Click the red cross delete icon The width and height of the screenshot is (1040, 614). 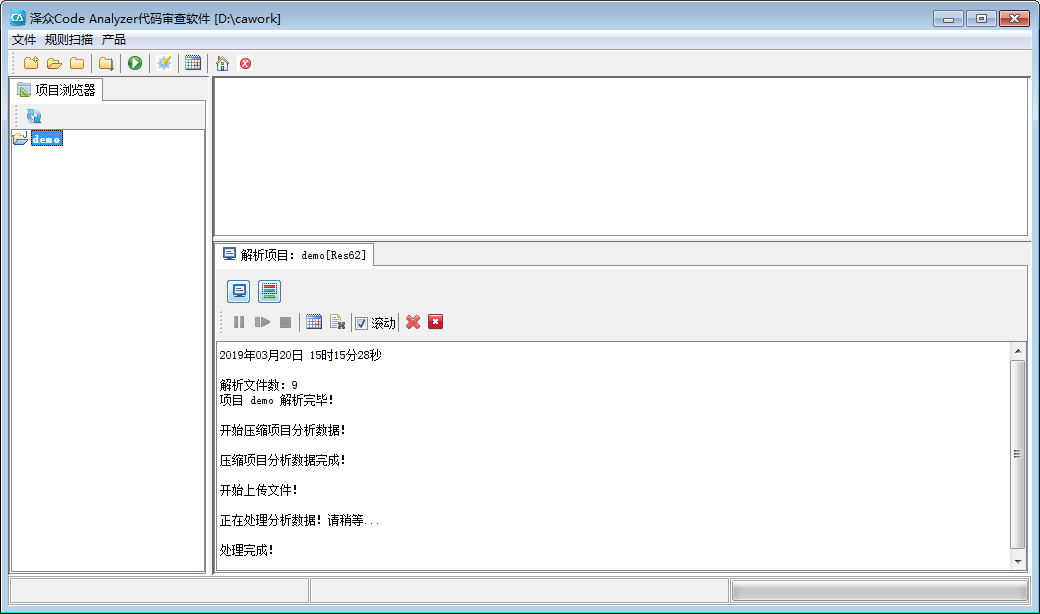(x=413, y=322)
